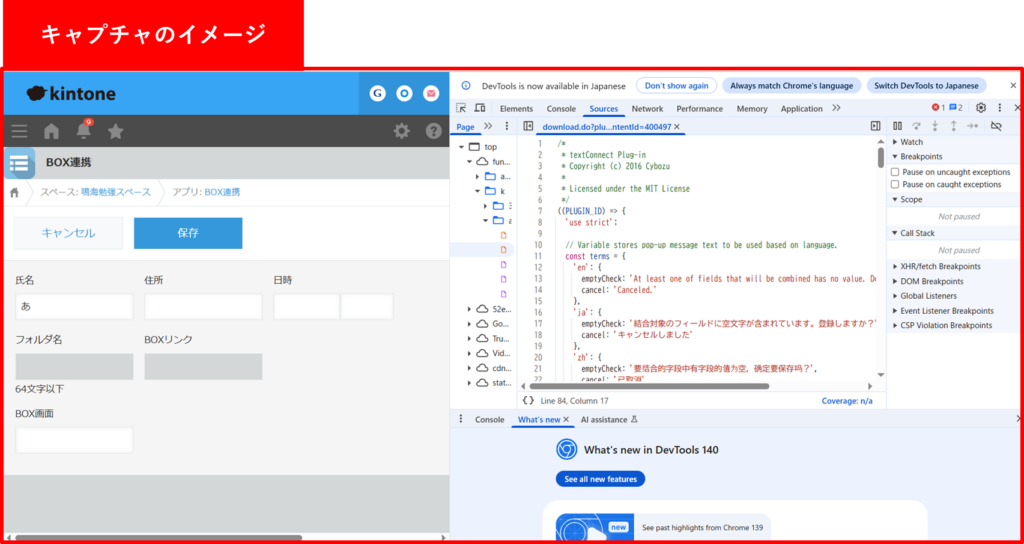Click the deactivate breakpoints icon

[x=995, y=126]
